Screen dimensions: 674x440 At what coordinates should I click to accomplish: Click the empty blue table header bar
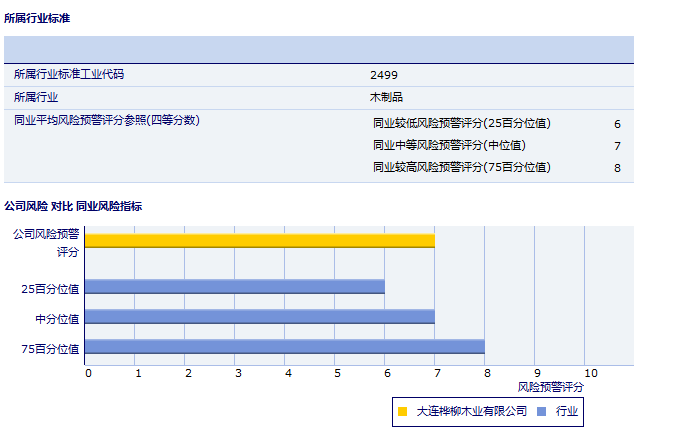click(318, 49)
